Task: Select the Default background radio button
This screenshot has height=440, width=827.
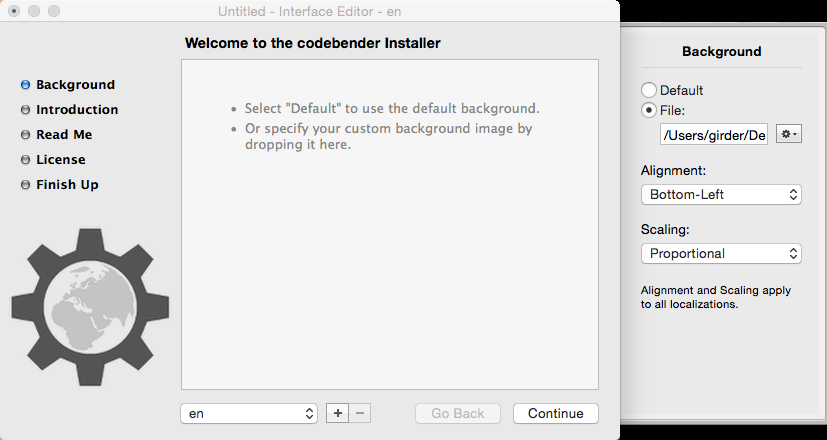Action: click(x=648, y=90)
